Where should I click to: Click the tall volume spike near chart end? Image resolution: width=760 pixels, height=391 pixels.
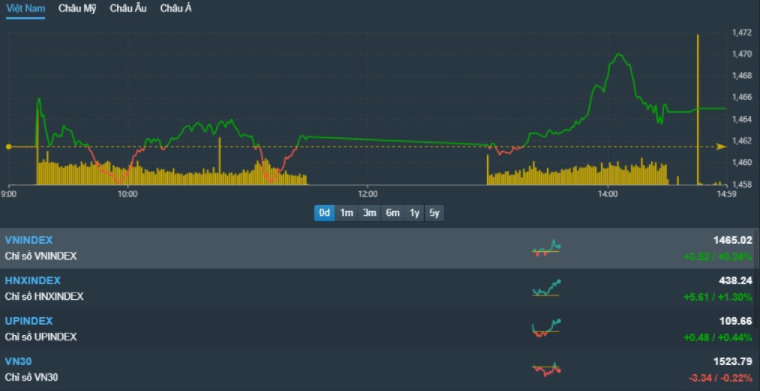click(698, 109)
